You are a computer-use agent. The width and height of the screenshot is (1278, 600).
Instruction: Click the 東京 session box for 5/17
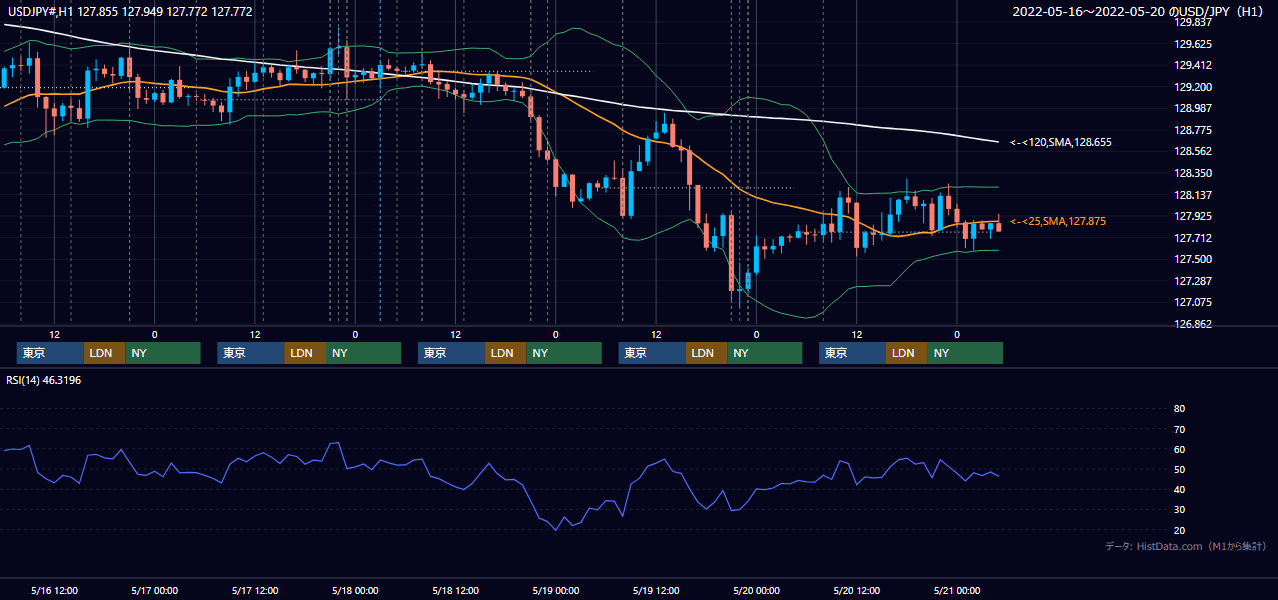point(251,353)
